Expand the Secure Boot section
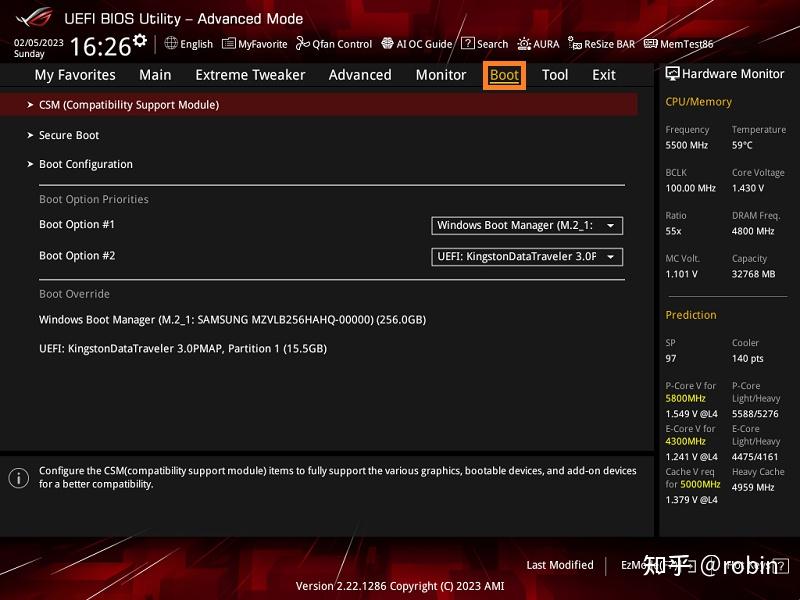 pyautogui.click(x=68, y=135)
